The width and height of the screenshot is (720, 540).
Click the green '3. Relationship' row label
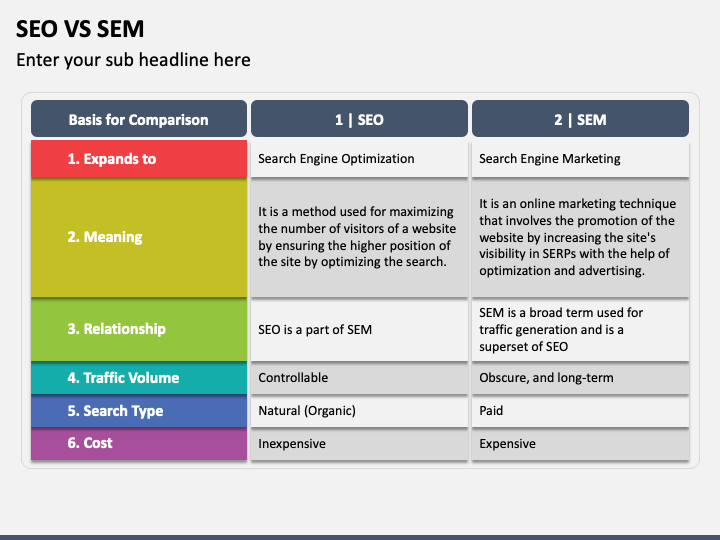(139, 329)
